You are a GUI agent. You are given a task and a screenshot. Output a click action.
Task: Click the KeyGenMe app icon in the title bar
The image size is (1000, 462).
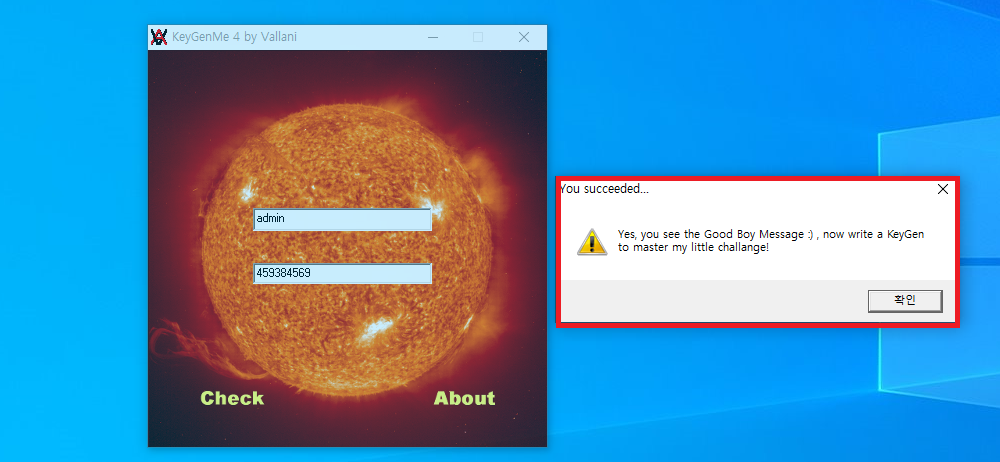pyautogui.click(x=159, y=37)
